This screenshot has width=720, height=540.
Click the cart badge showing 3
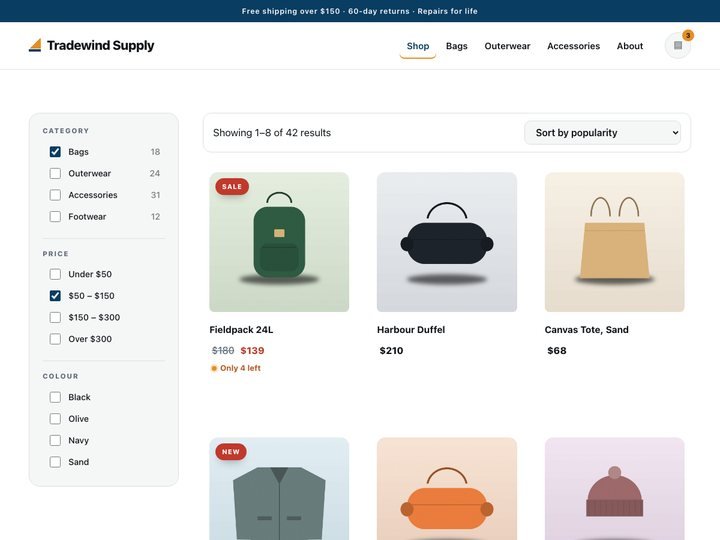point(687,35)
